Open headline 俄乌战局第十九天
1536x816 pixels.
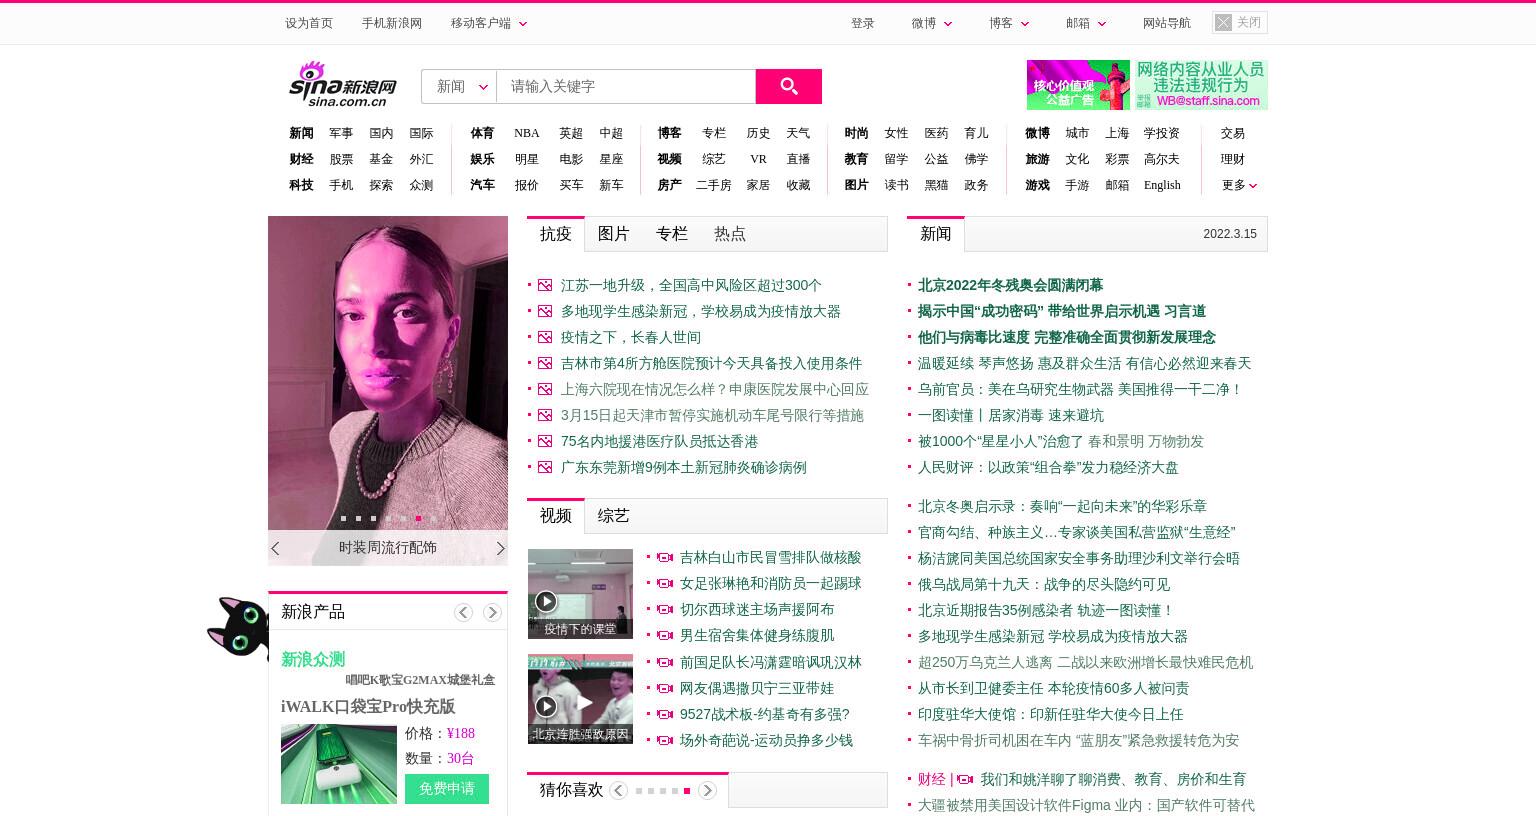1044,584
